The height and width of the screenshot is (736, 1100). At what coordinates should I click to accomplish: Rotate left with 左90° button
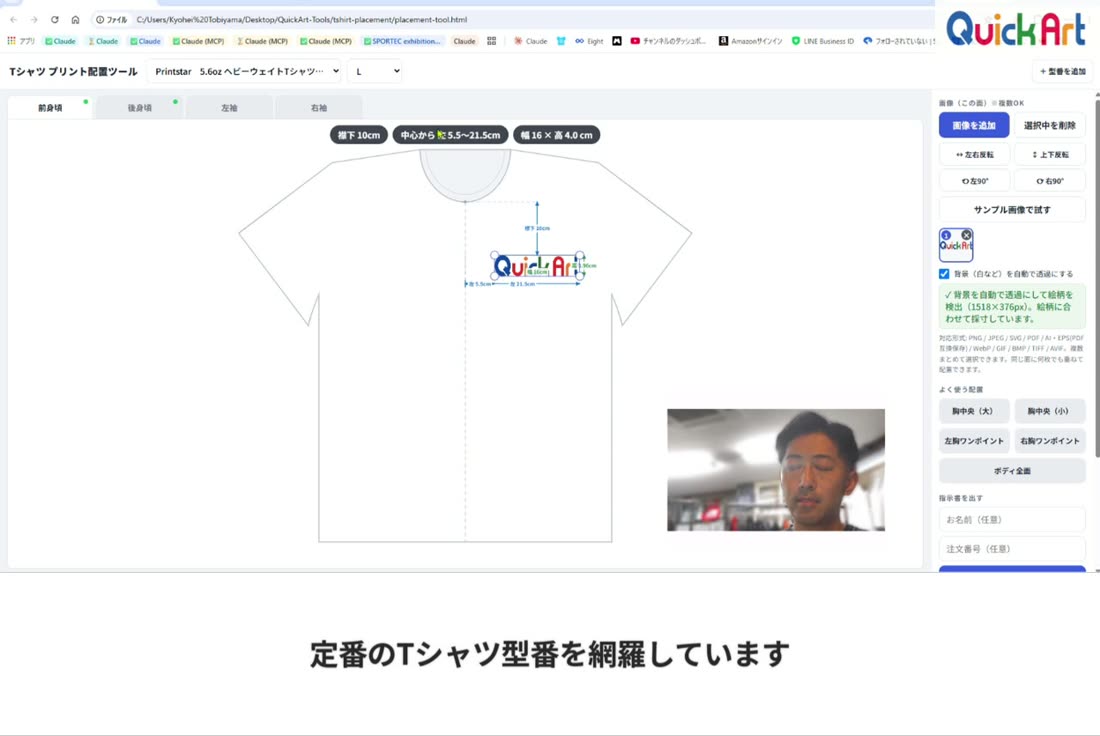974,181
